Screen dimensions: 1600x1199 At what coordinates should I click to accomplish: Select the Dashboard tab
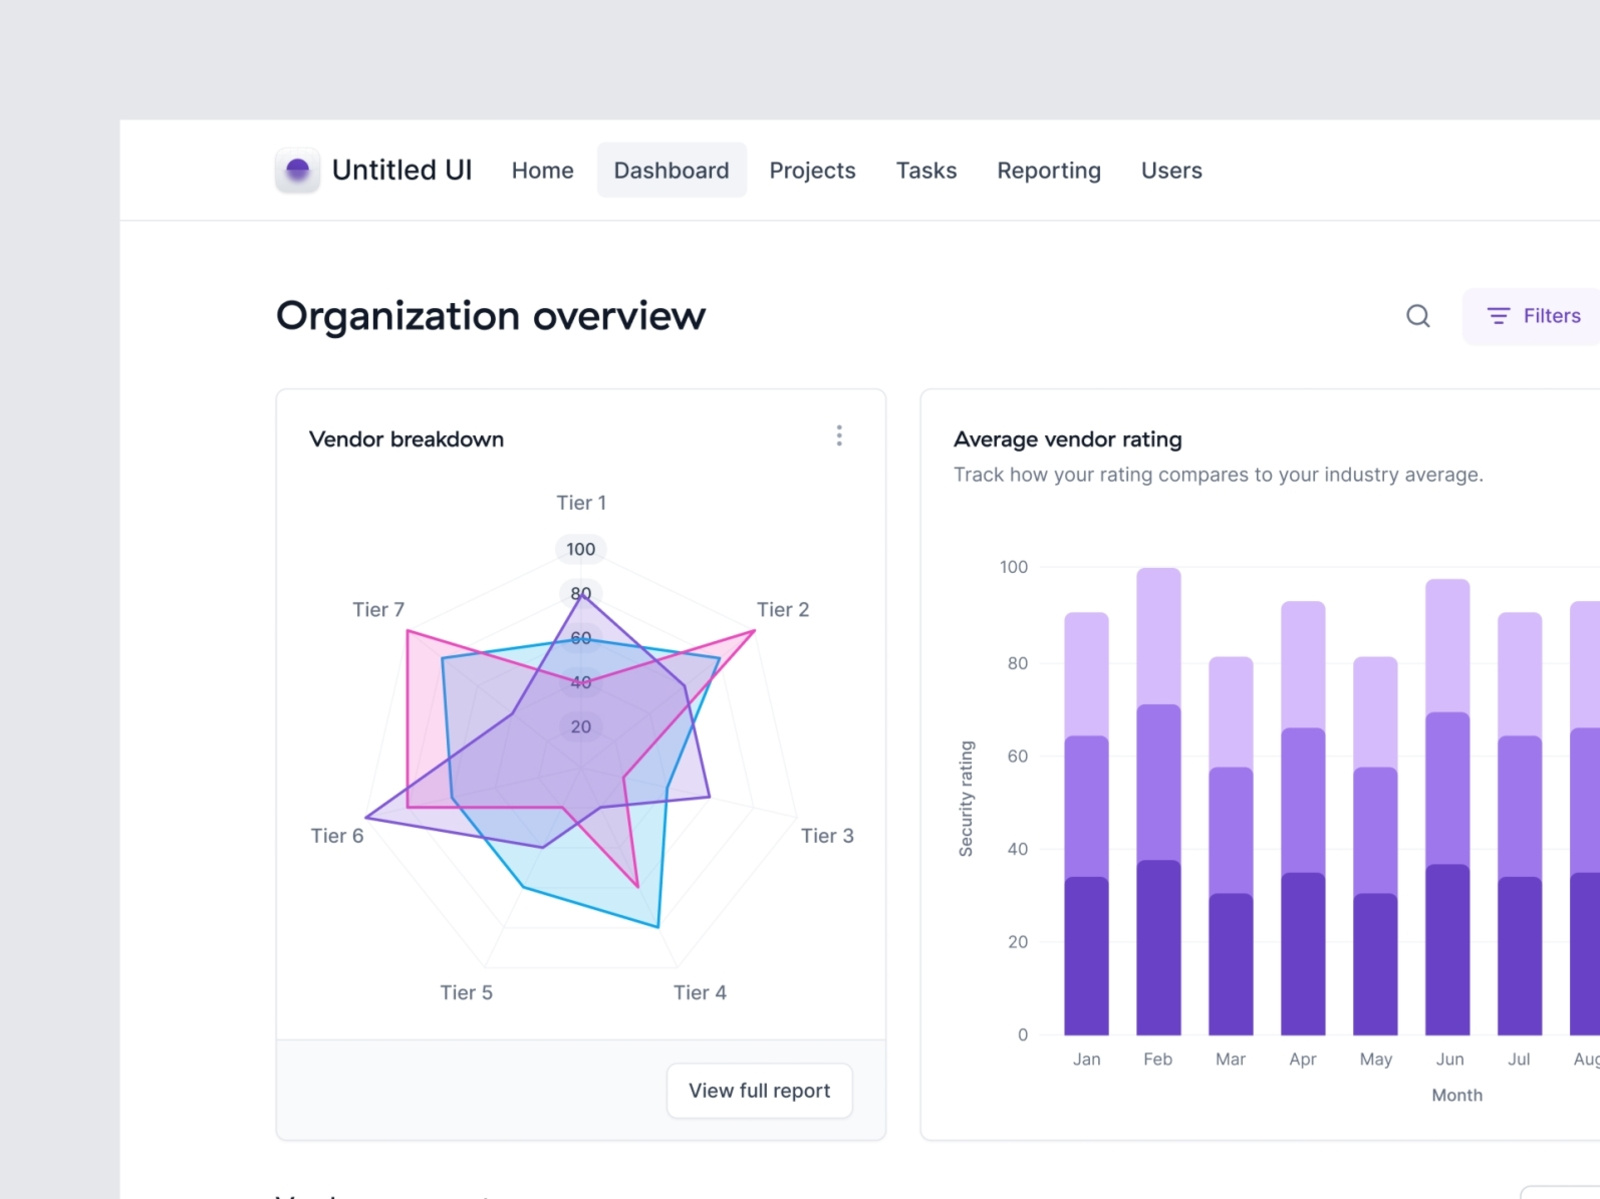click(671, 170)
